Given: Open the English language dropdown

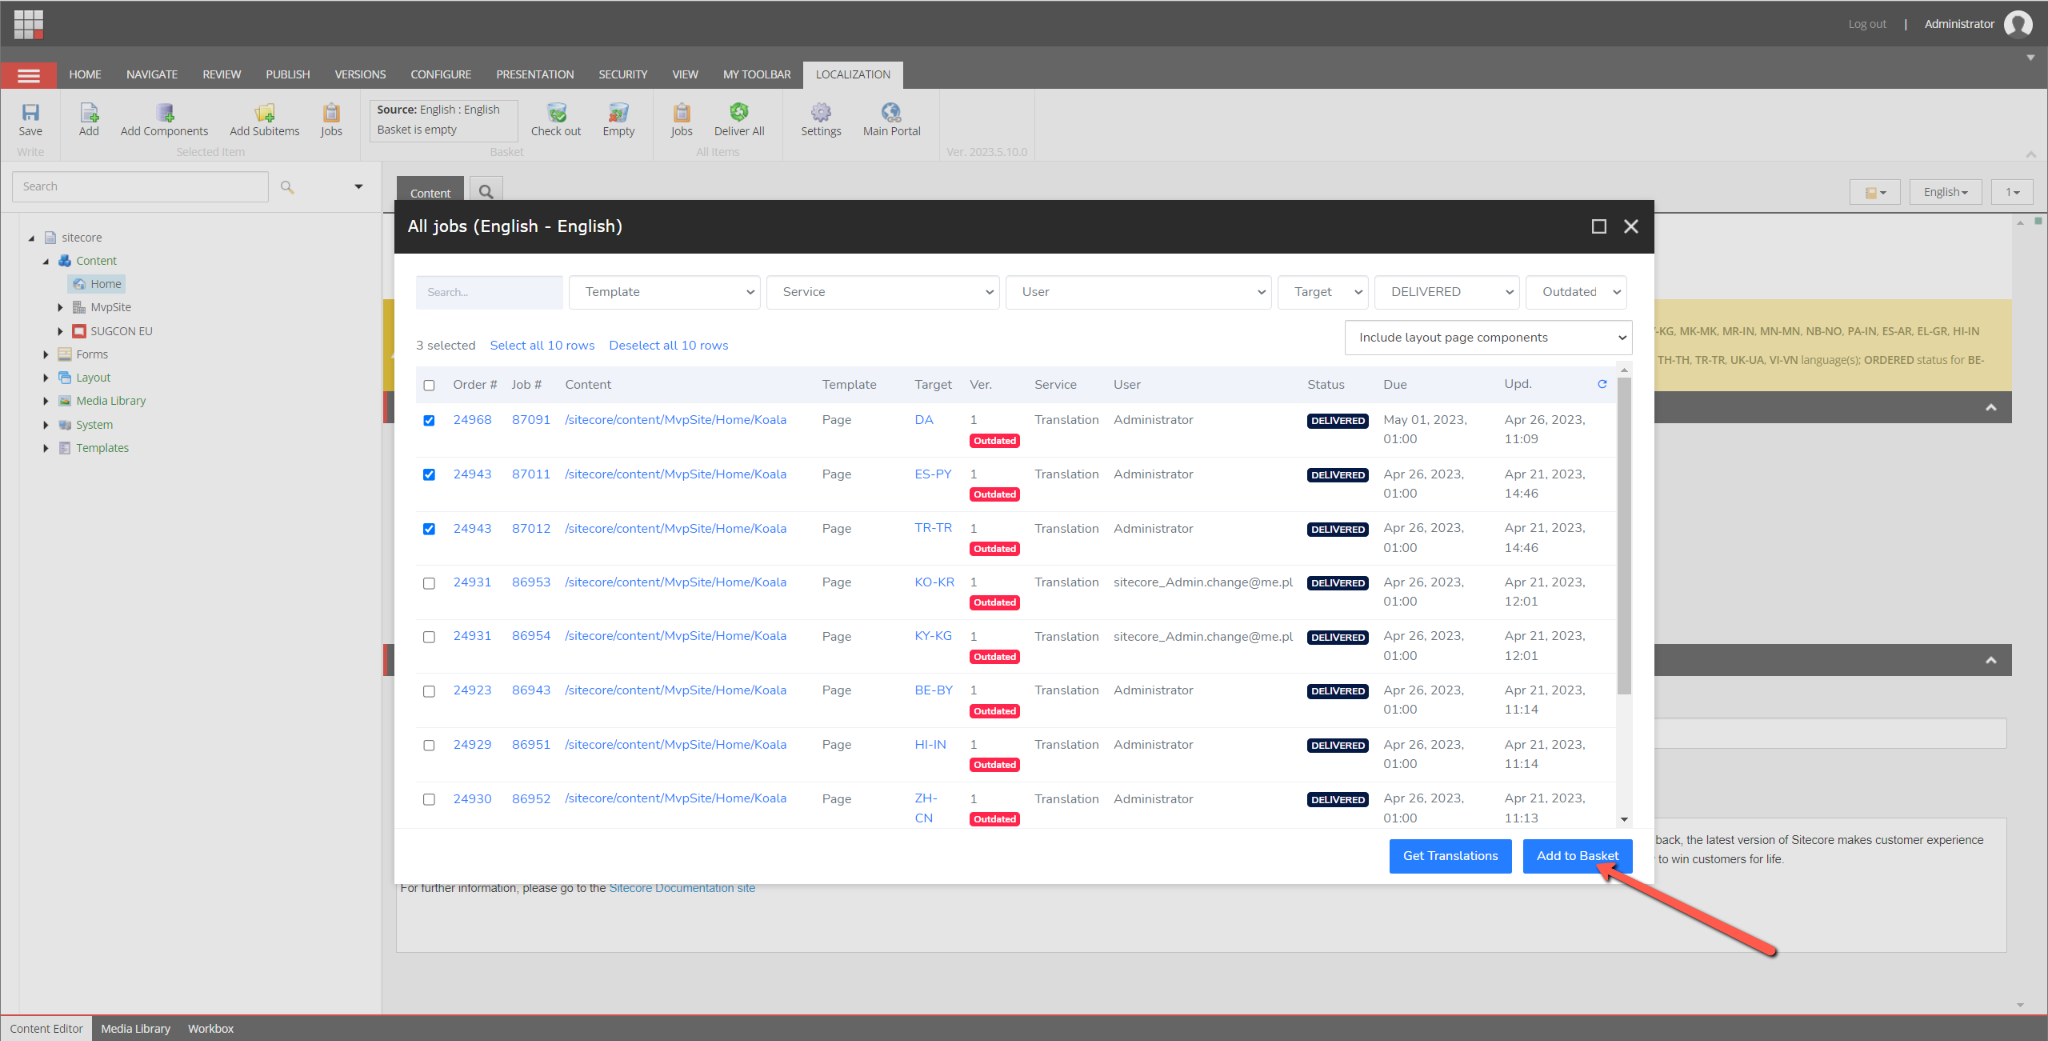Looking at the screenshot, I should (1945, 192).
